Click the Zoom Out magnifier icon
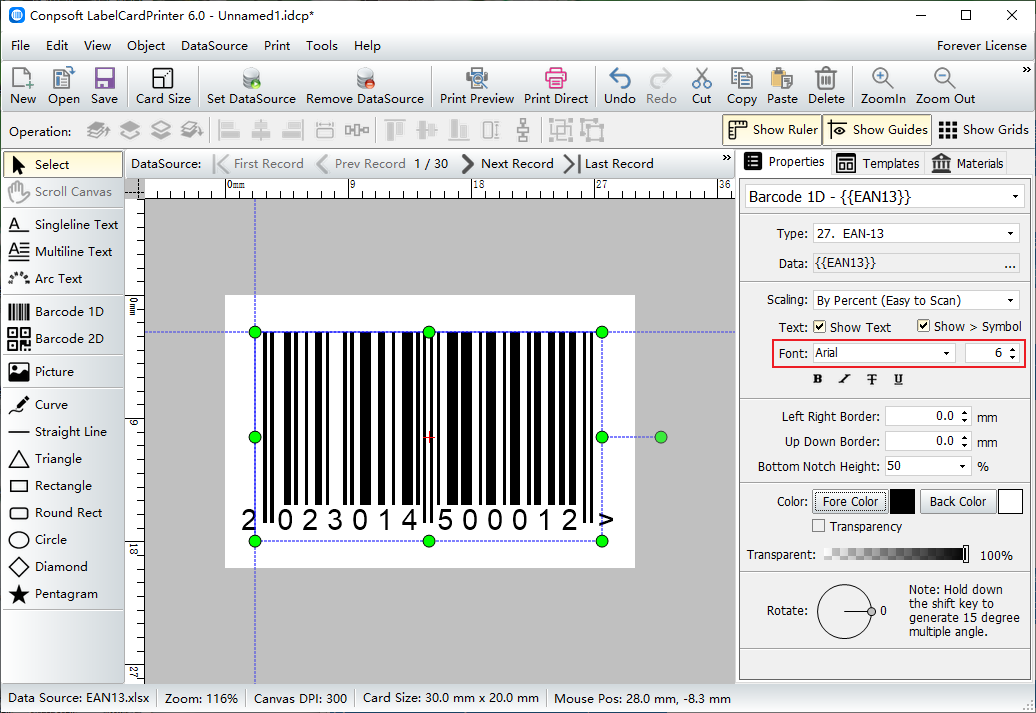This screenshot has width=1036, height=713. point(945,86)
